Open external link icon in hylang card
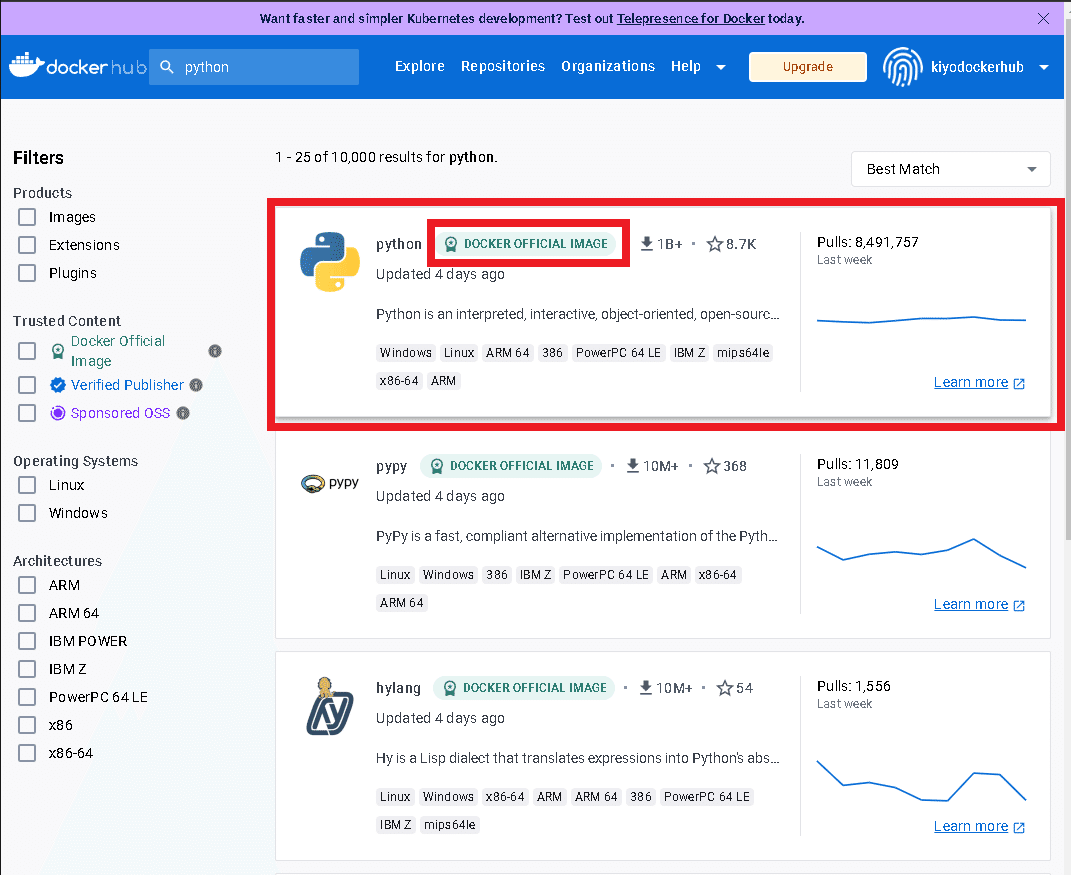The width and height of the screenshot is (1071, 875). coord(1019,827)
